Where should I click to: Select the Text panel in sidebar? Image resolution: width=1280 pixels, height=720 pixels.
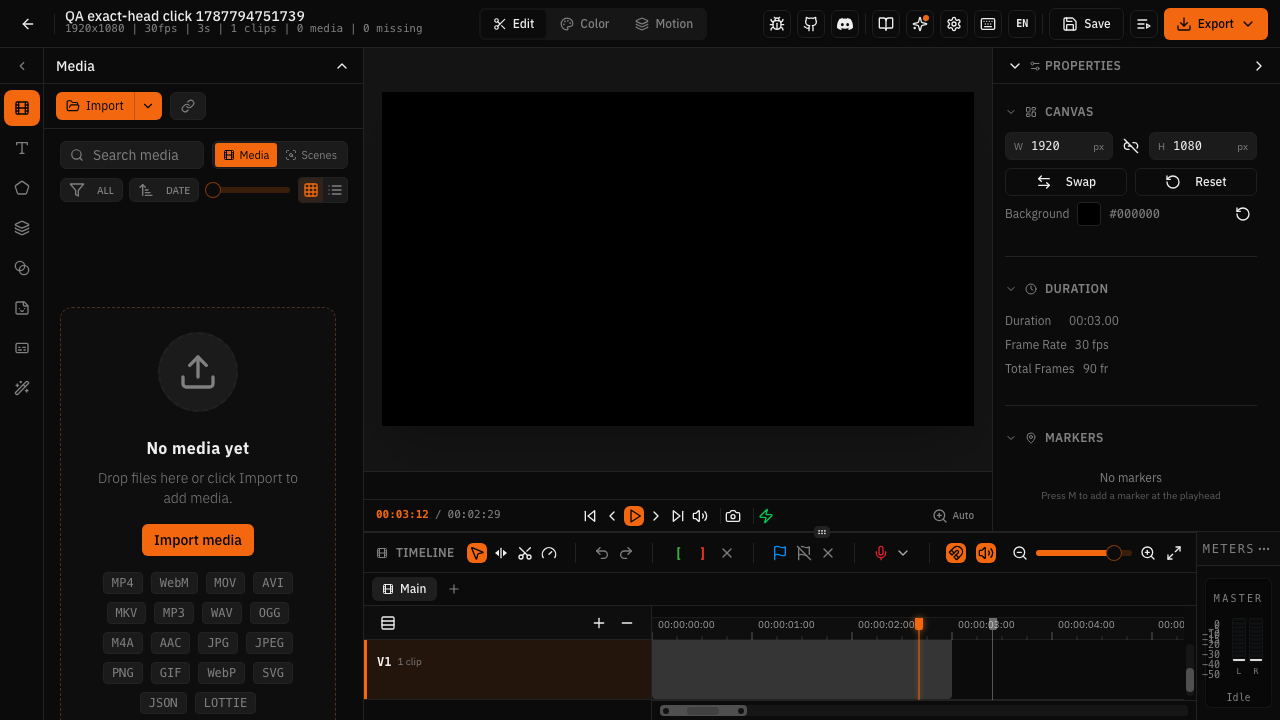click(22, 148)
